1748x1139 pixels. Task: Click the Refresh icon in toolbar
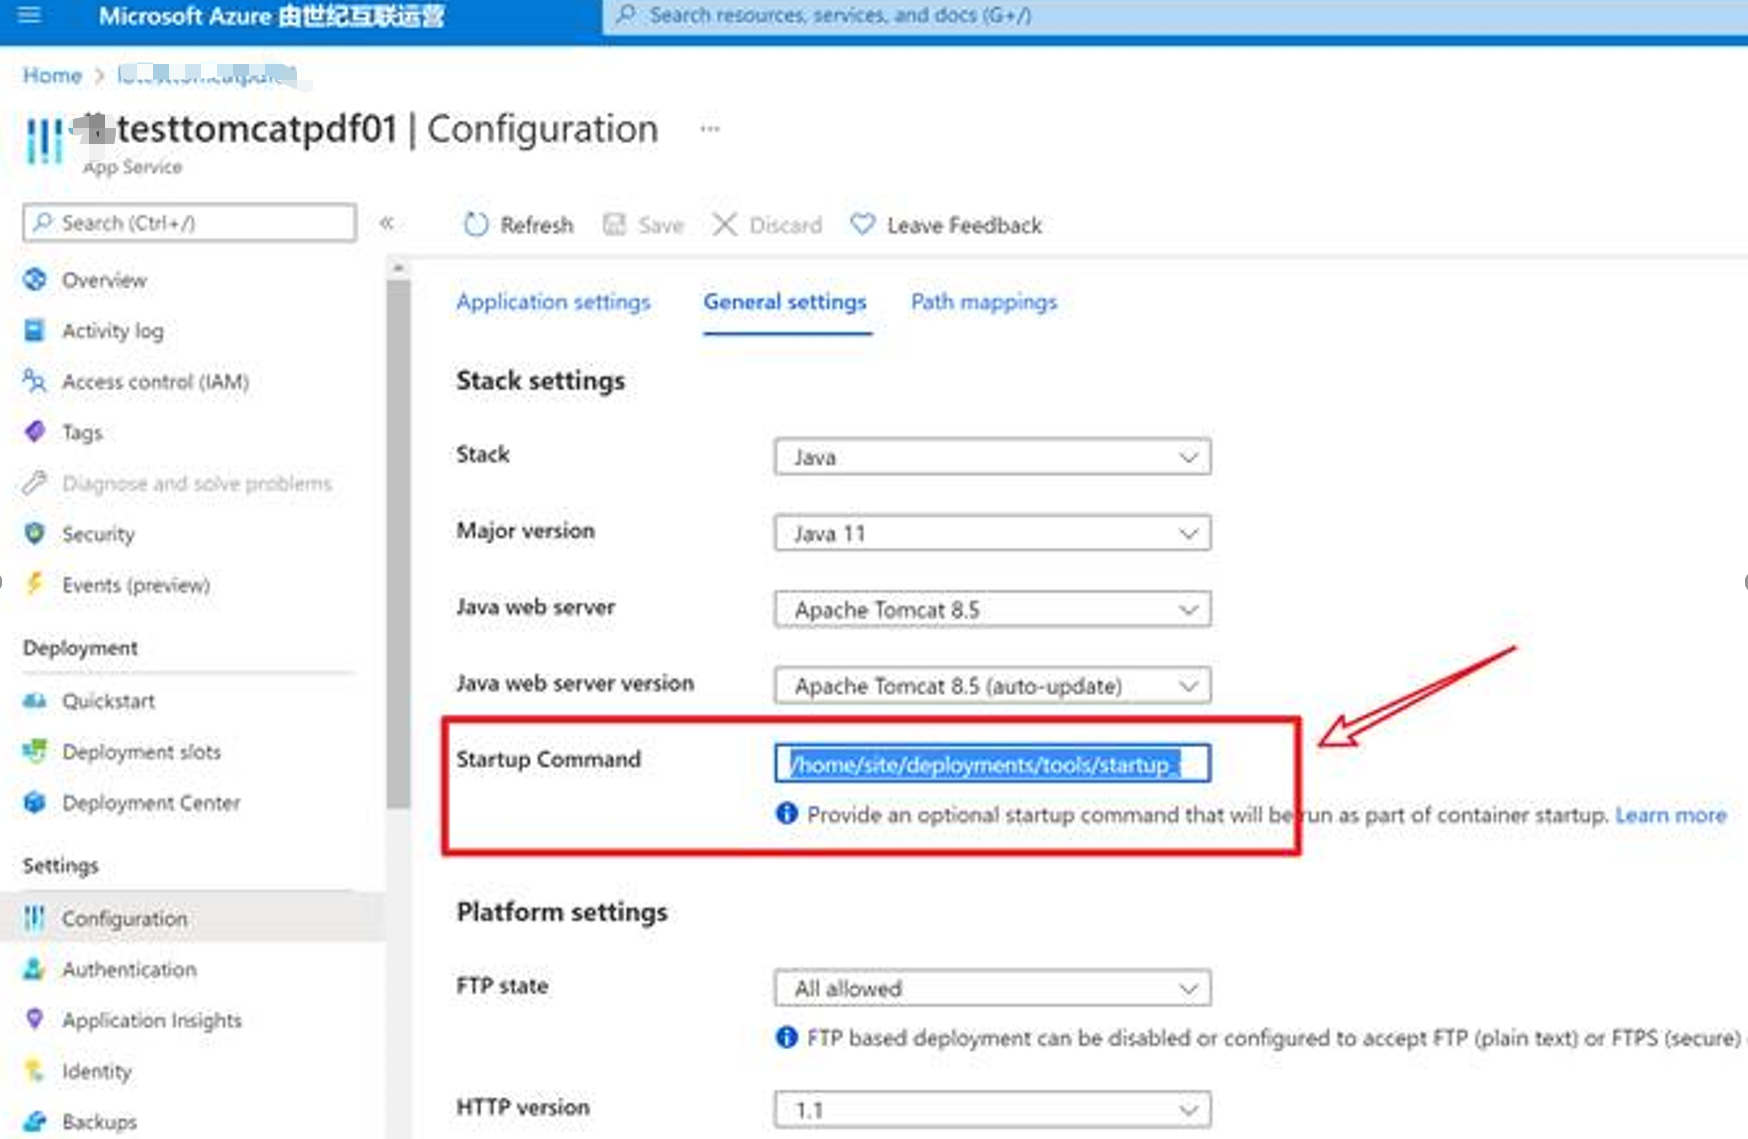click(476, 225)
